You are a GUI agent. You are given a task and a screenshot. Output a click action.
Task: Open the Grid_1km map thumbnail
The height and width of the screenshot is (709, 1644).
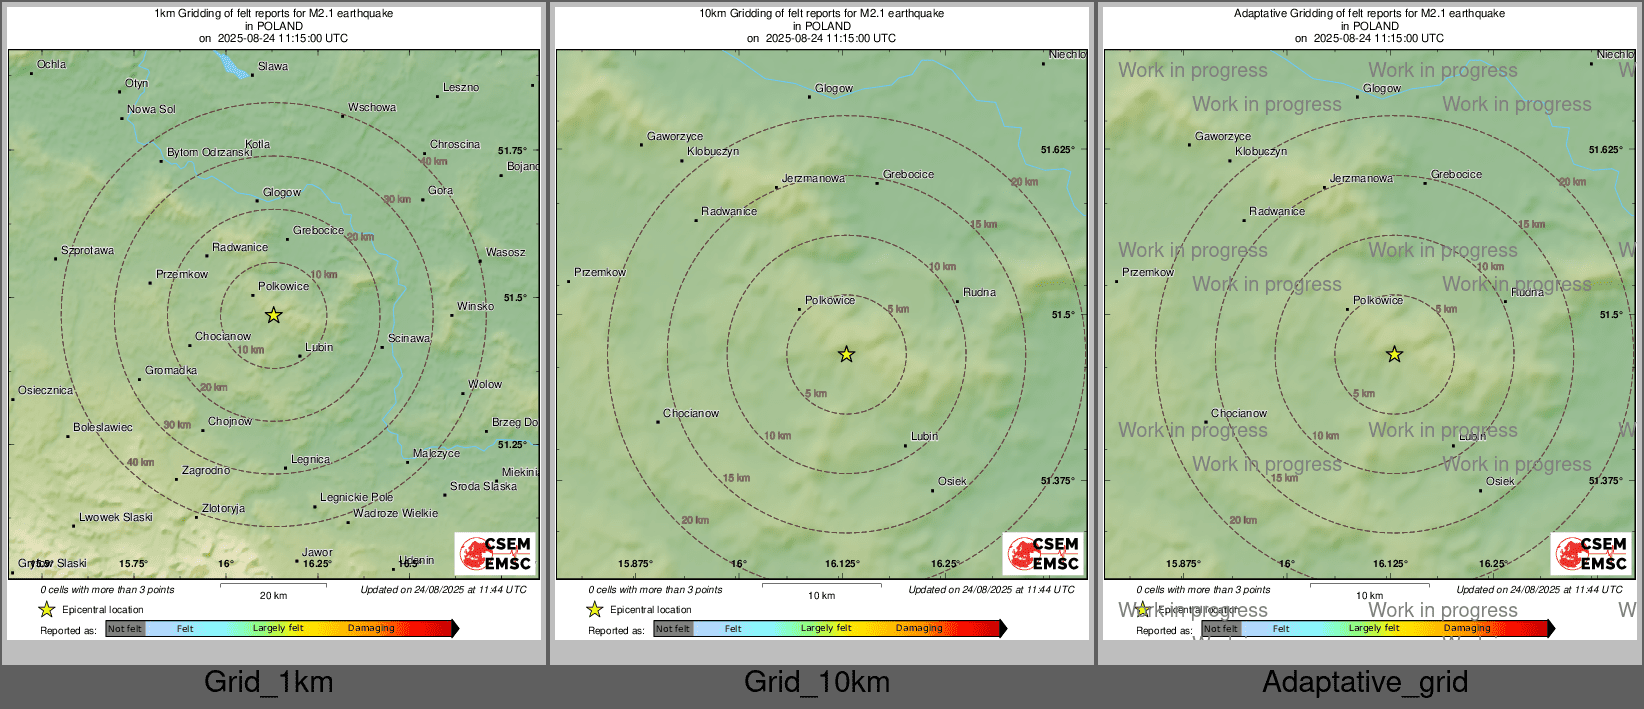pyautogui.click(x=274, y=322)
